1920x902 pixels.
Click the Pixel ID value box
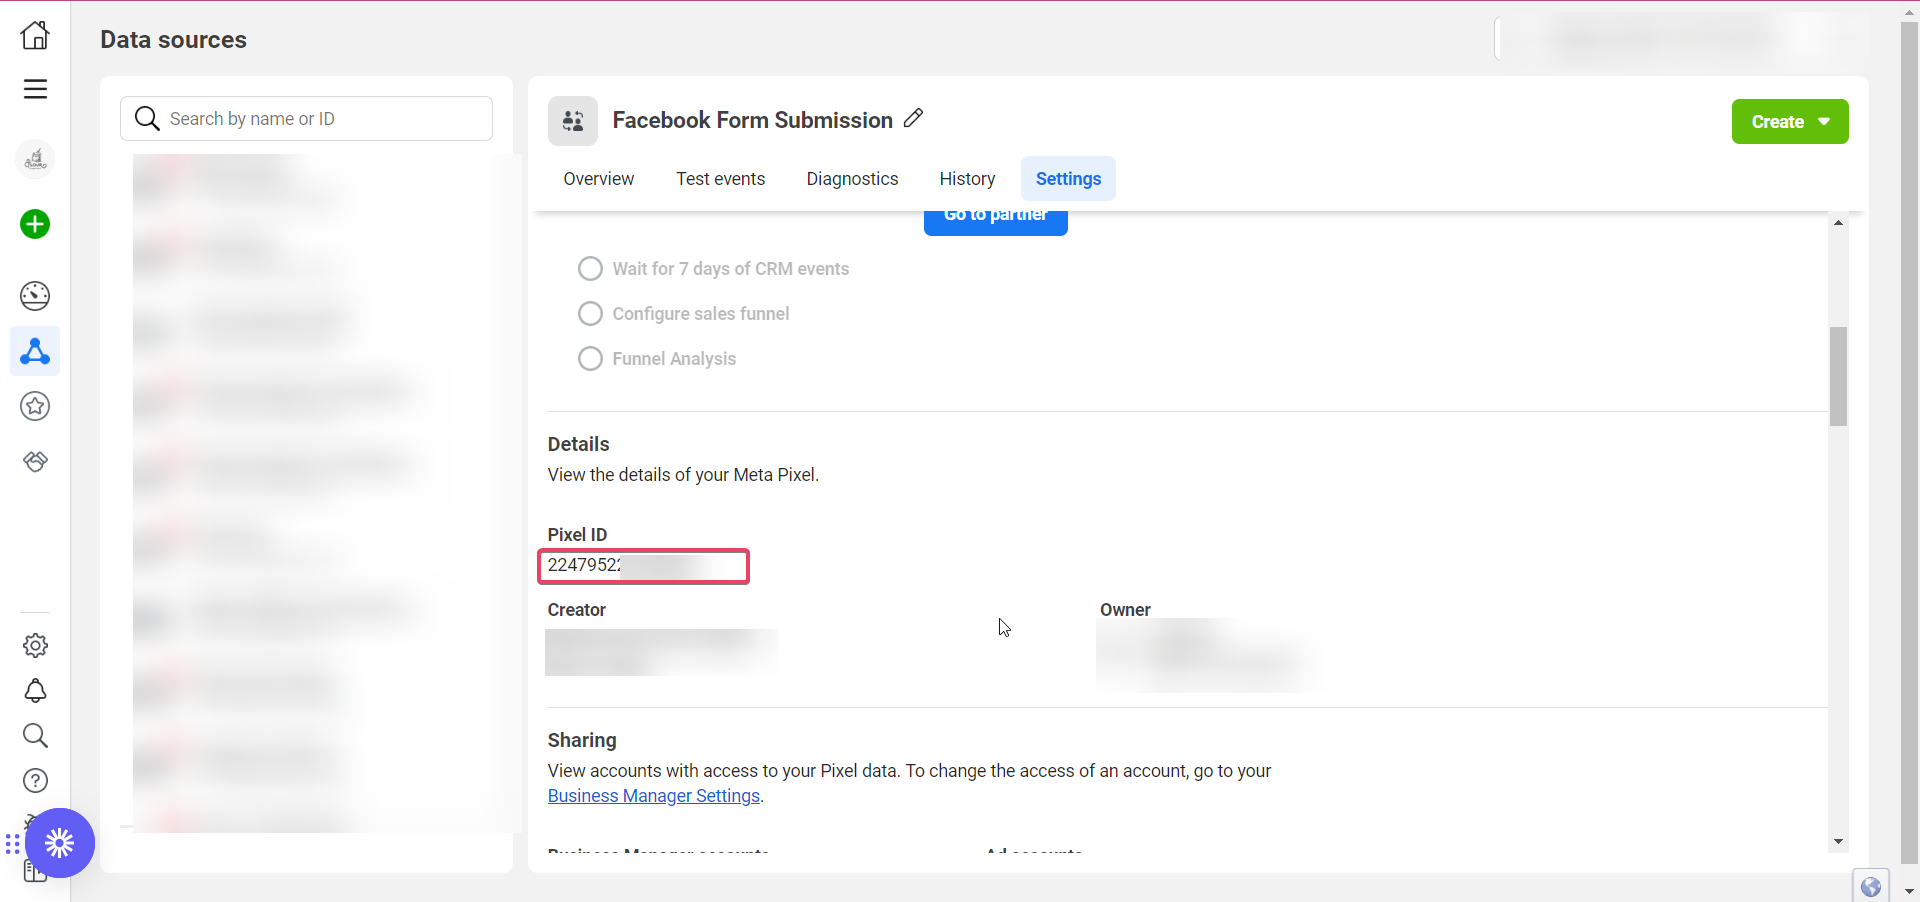(x=643, y=566)
